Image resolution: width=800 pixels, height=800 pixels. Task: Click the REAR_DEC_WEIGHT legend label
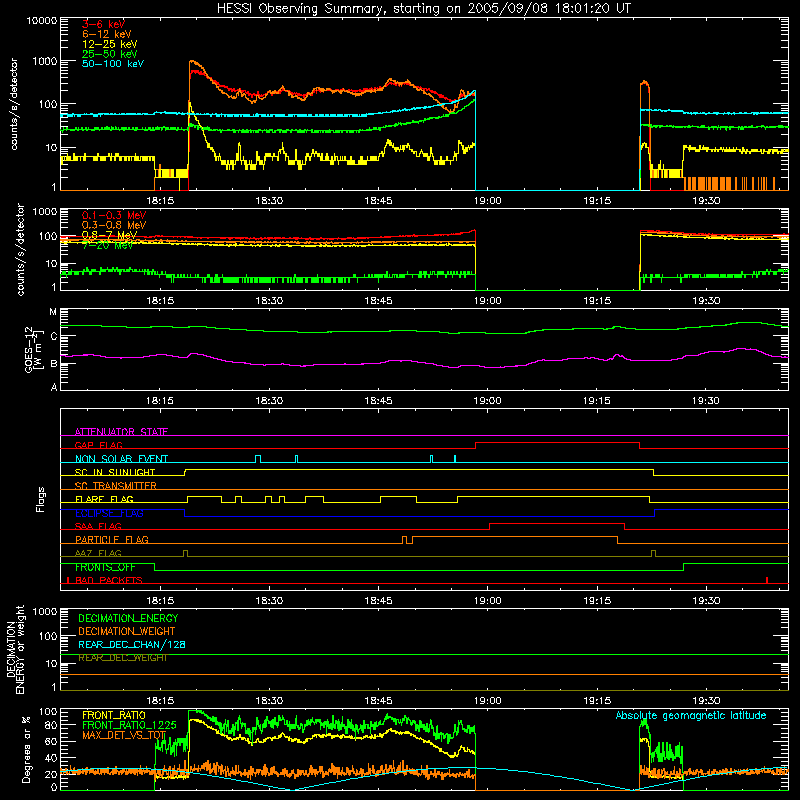pos(122,658)
